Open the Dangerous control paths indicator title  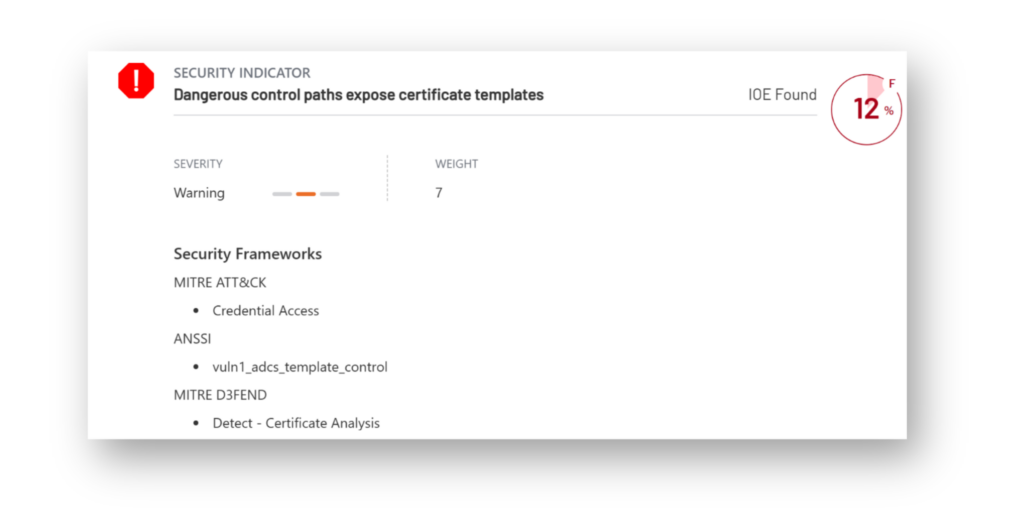coord(359,95)
